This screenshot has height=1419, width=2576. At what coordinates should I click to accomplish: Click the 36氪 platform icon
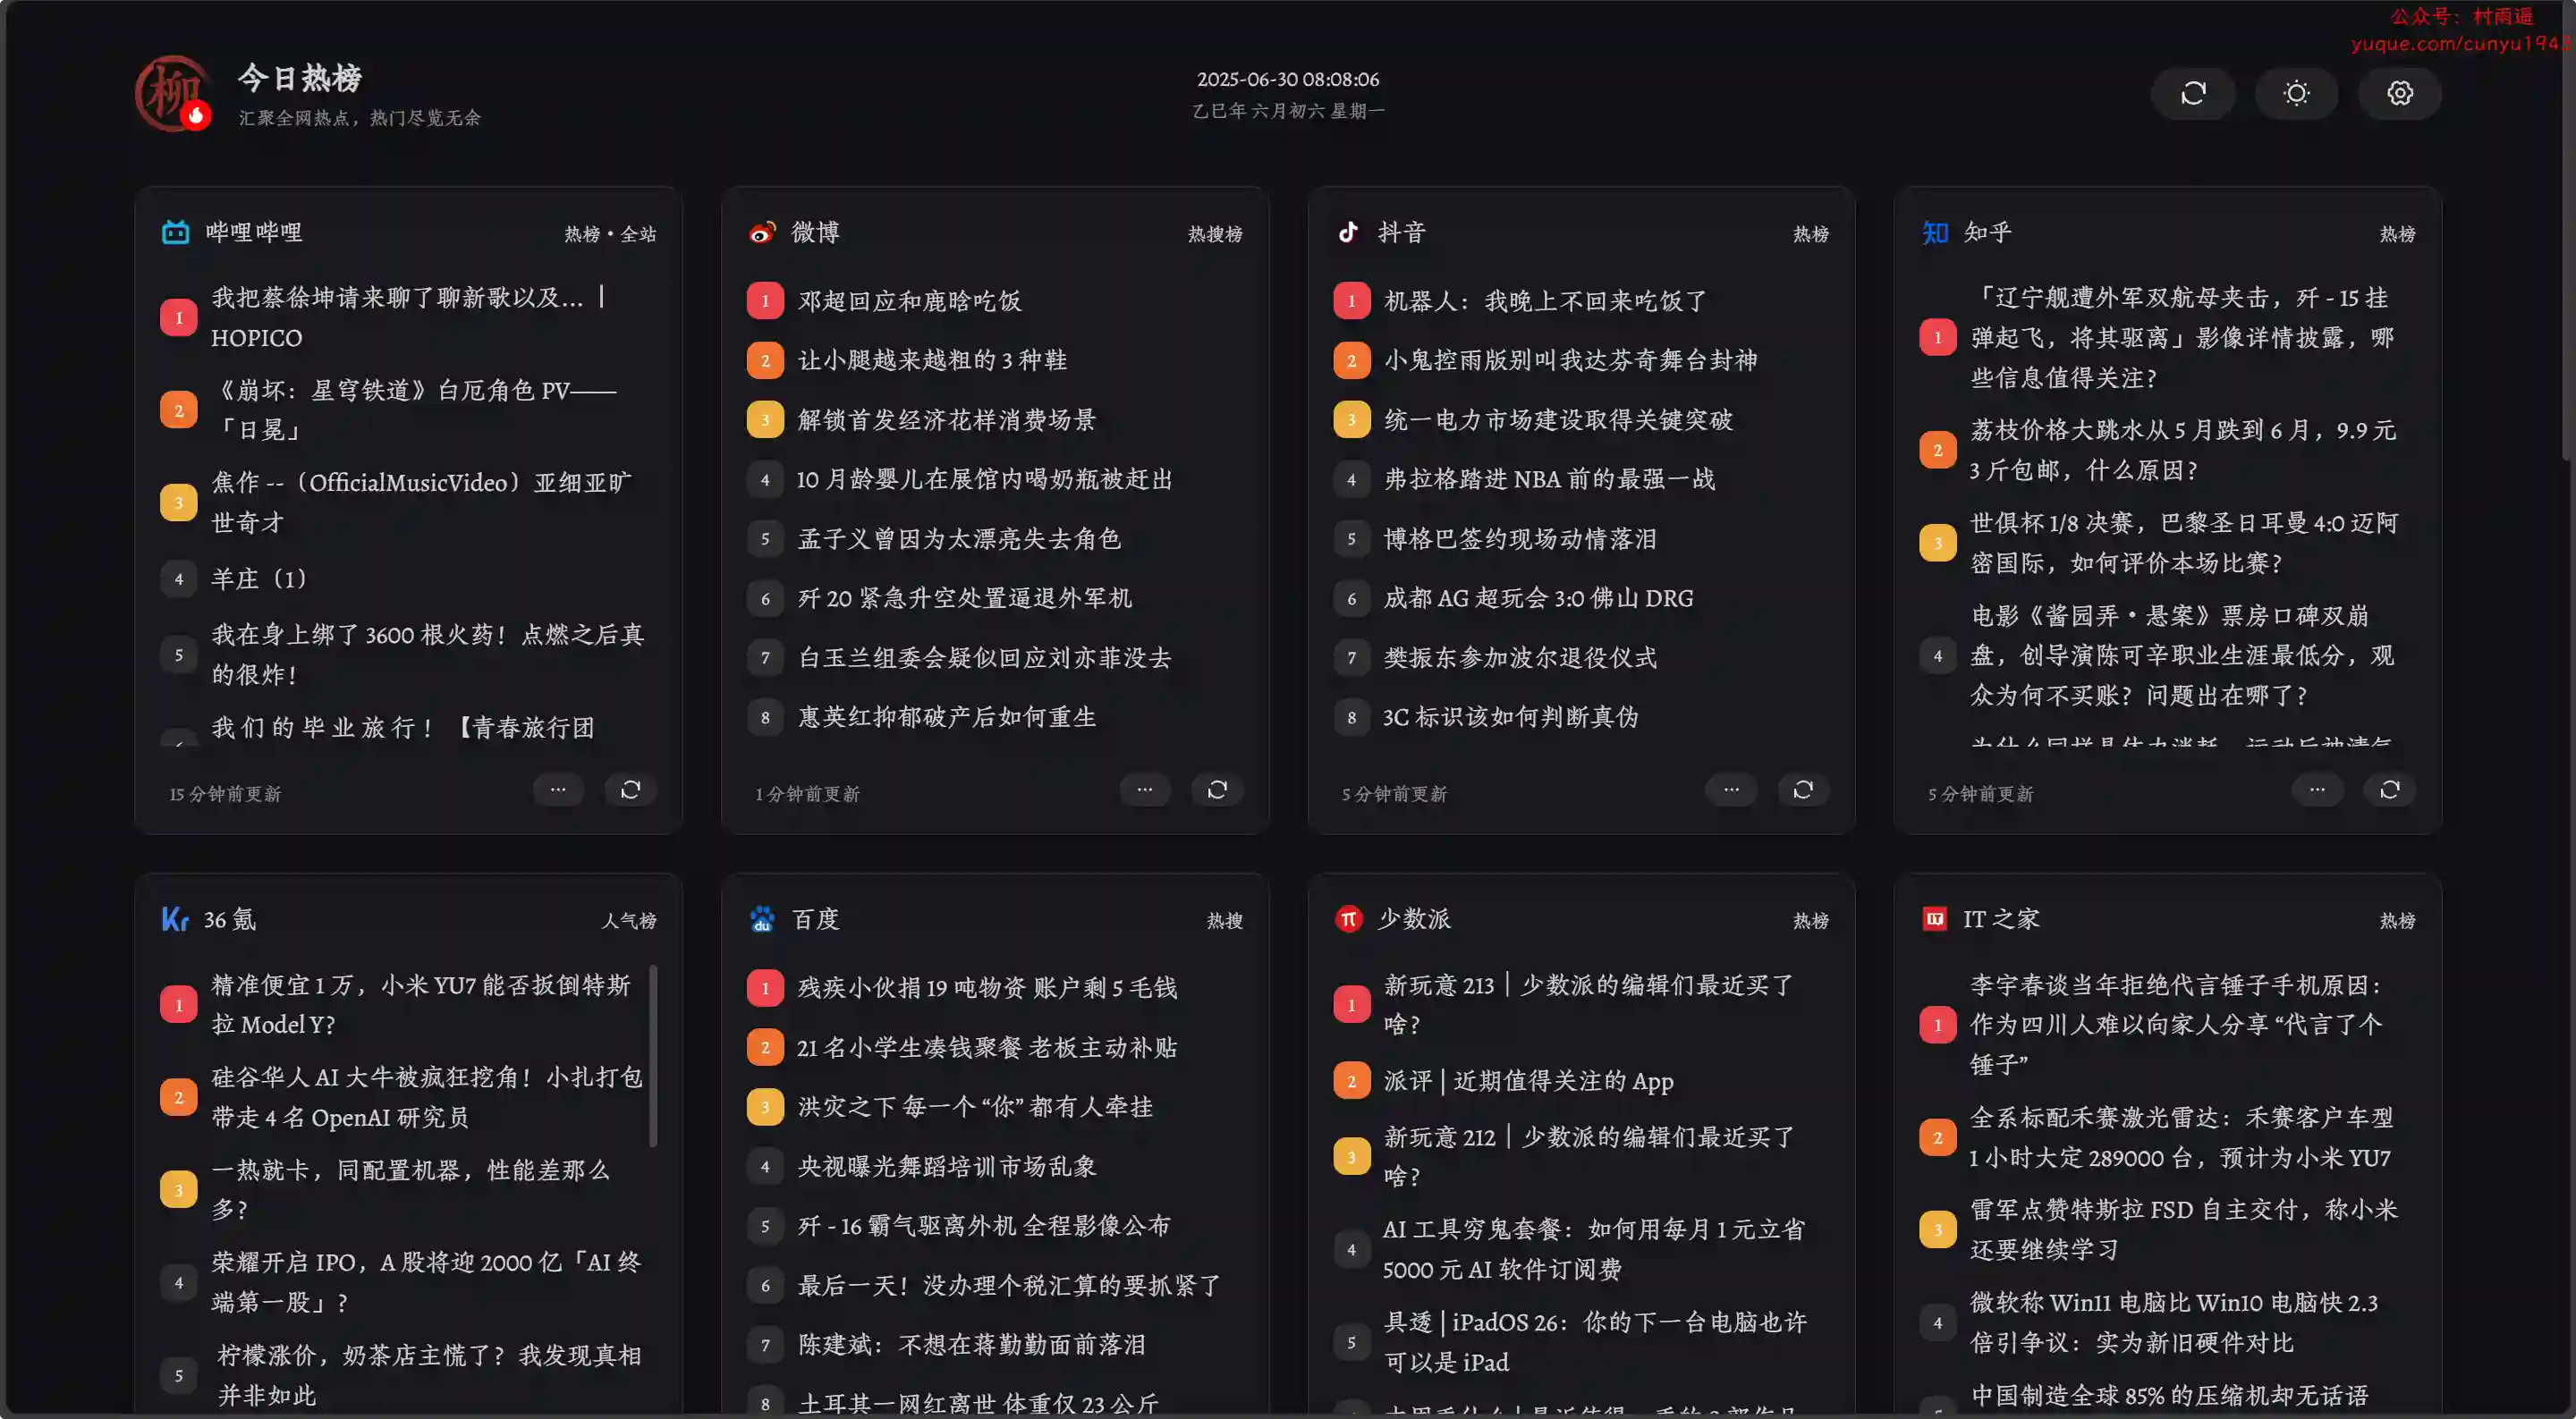pyautogui.click(x=175, y=919)
